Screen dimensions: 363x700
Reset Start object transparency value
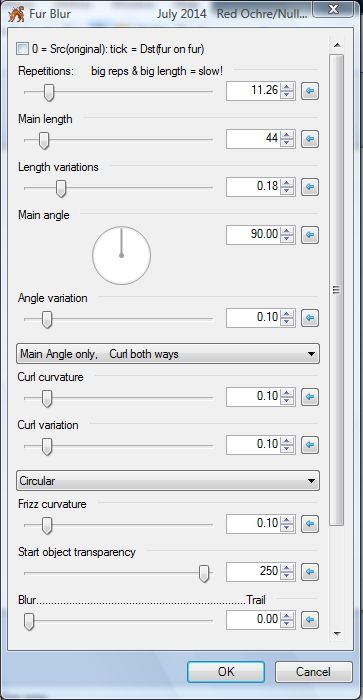310,572
